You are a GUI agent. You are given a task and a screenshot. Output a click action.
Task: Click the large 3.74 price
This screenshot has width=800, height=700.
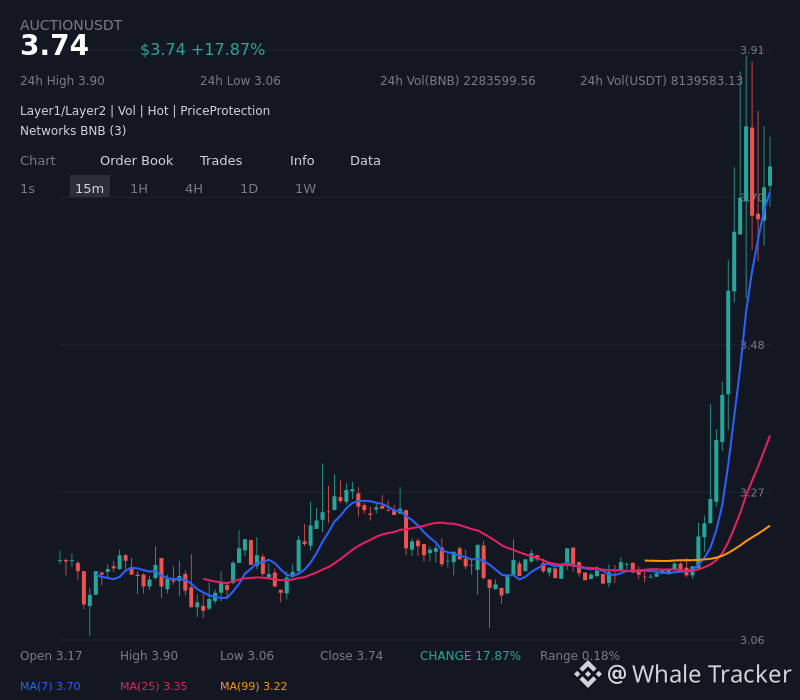[54, 45]
